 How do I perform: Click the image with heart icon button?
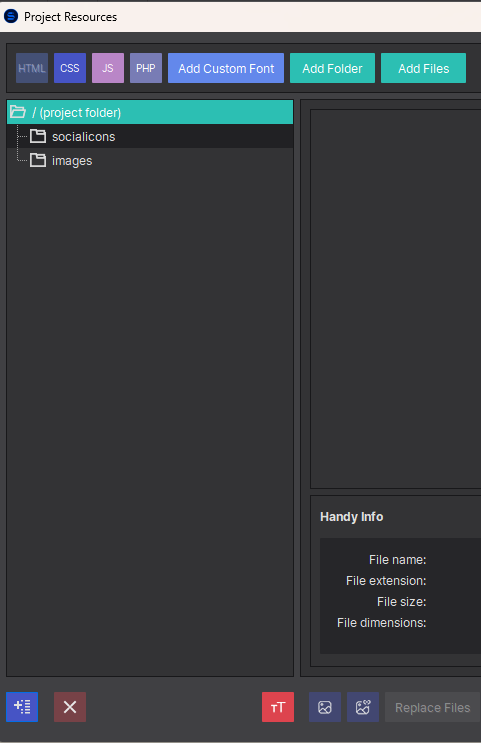pyautogui.click(x=363, y=707)
